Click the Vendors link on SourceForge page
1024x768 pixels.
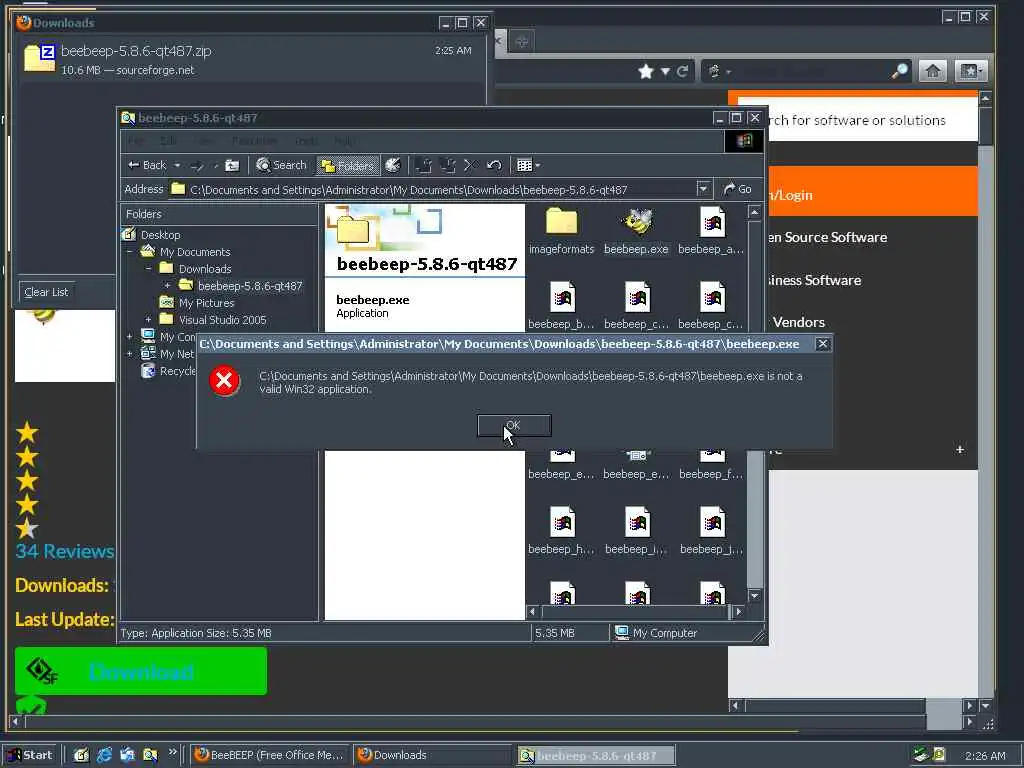click(798, 323)
